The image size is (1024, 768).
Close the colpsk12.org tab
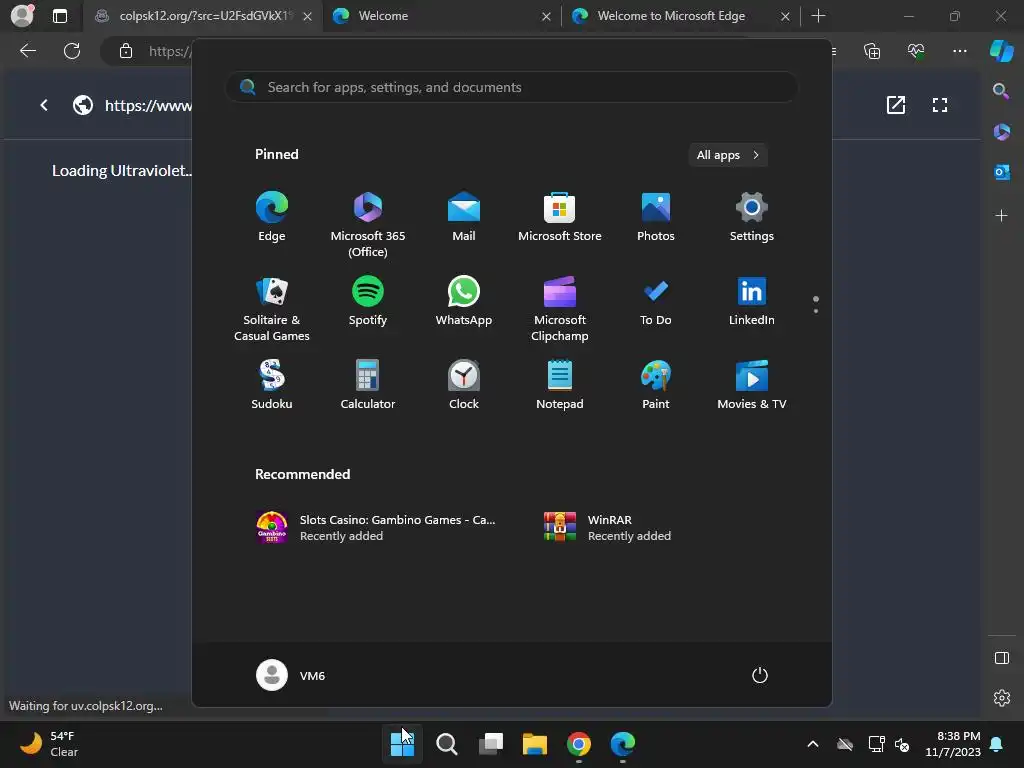point(307,16)
